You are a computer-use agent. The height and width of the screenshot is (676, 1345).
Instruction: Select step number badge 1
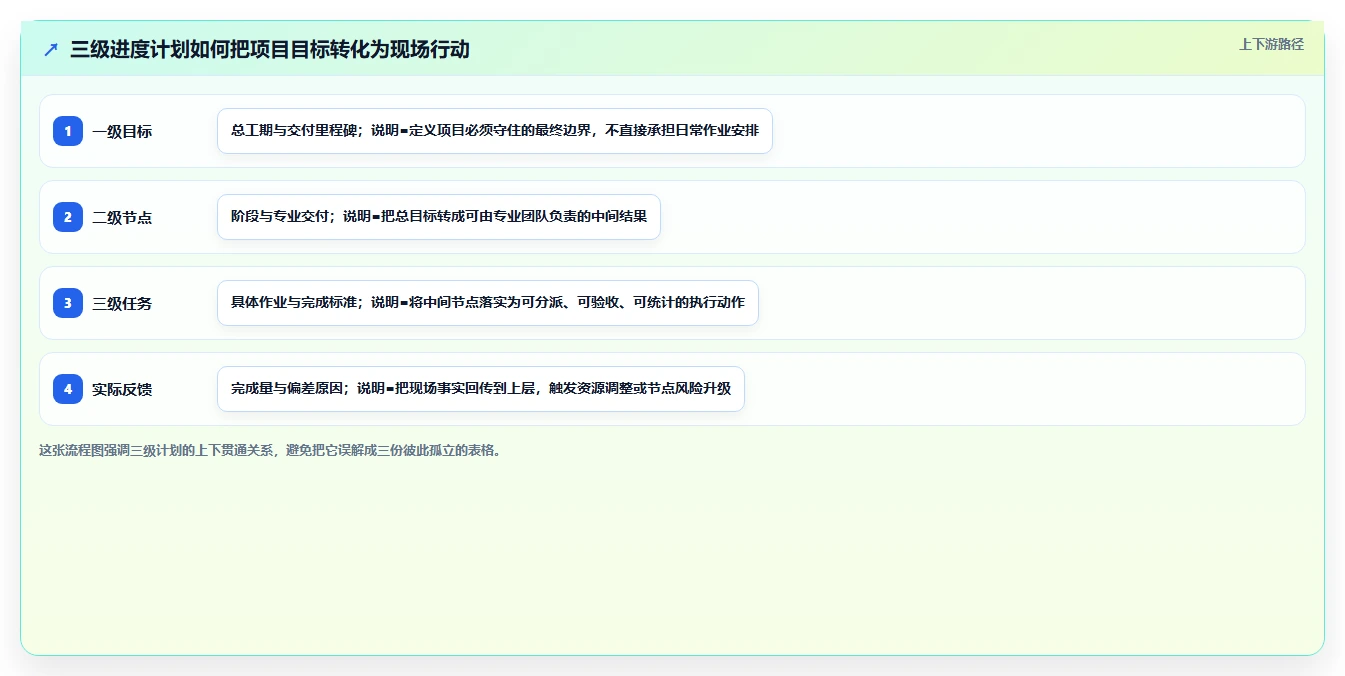point(68,131)
